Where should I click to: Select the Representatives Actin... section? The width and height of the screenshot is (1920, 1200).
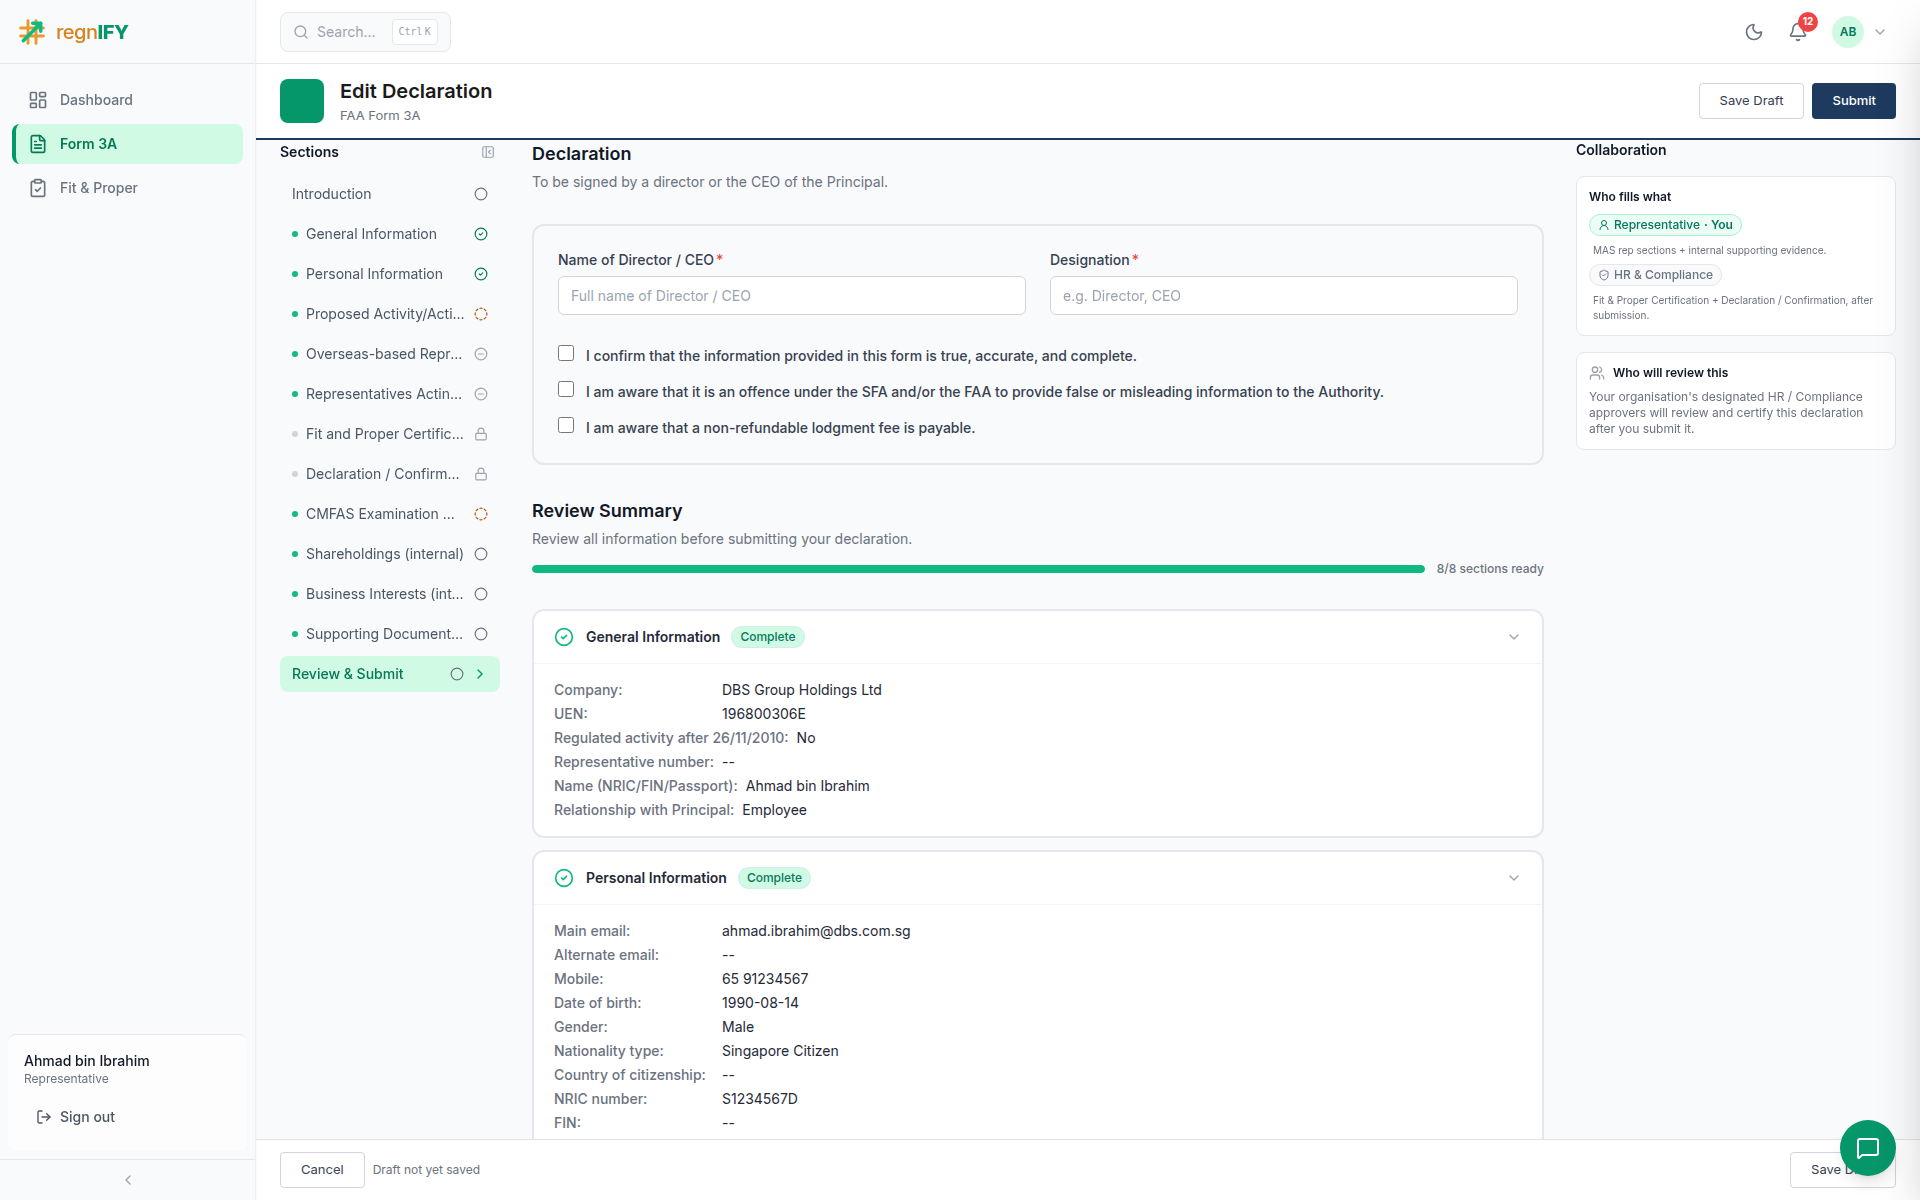coord(390,394)
